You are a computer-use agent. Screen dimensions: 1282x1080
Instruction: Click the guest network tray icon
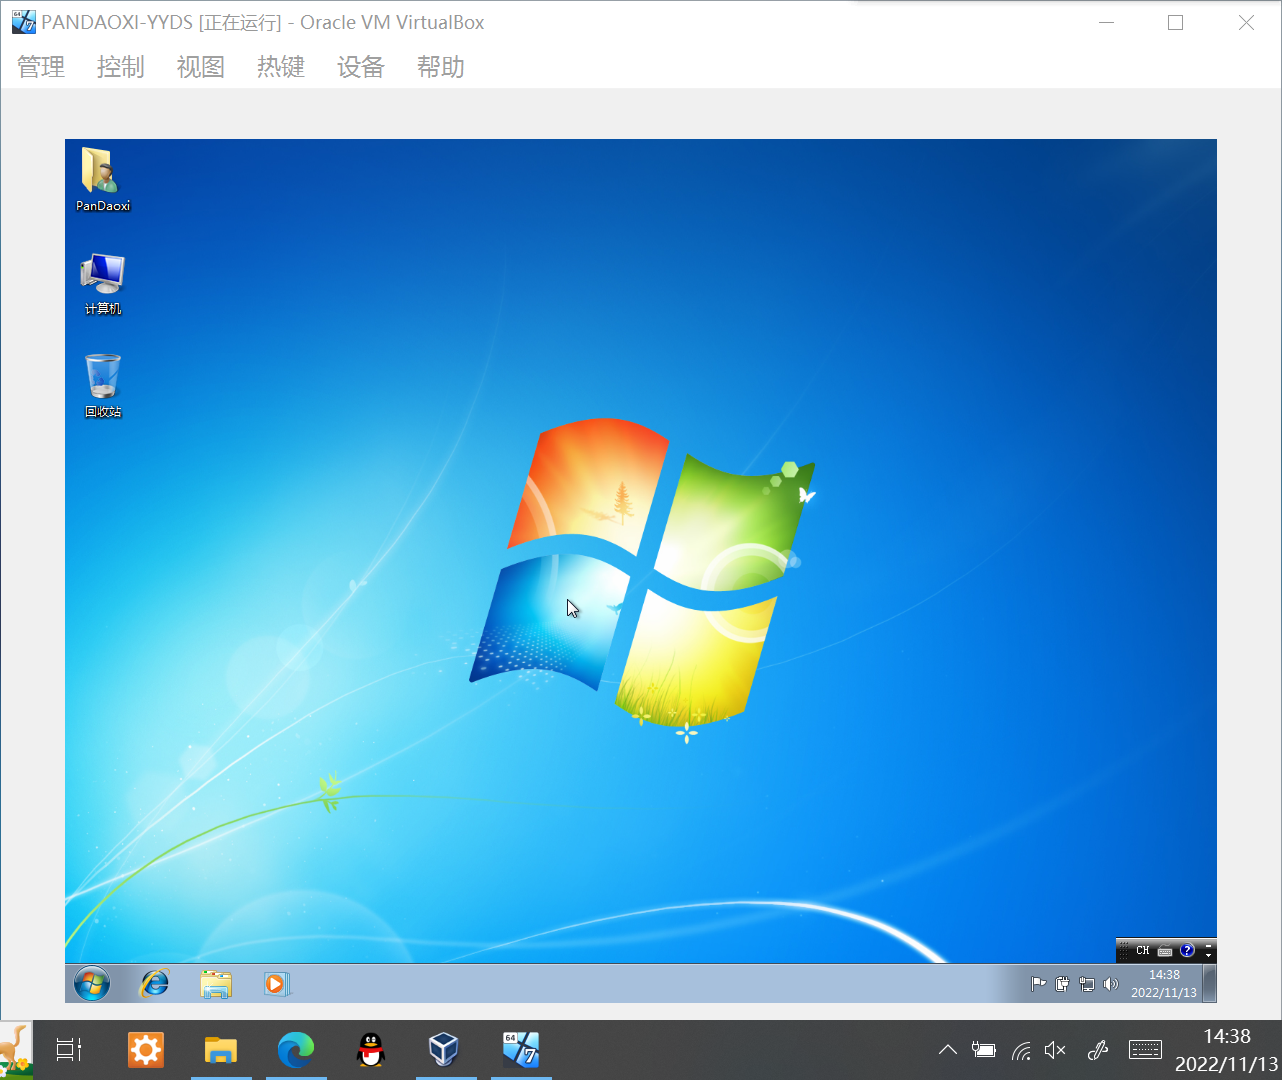click(x=1086, y=984)
